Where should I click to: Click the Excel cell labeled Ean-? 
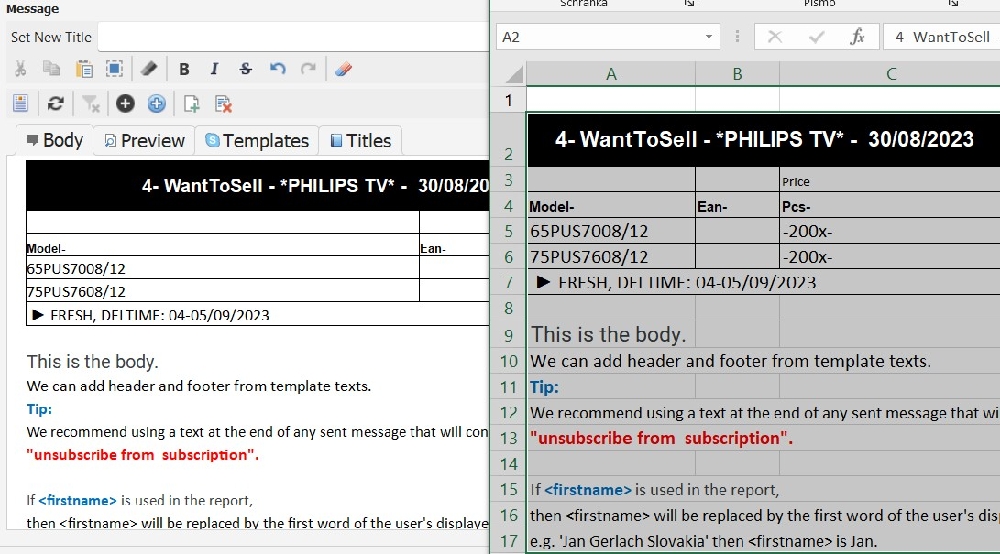[x=737, y=205]
